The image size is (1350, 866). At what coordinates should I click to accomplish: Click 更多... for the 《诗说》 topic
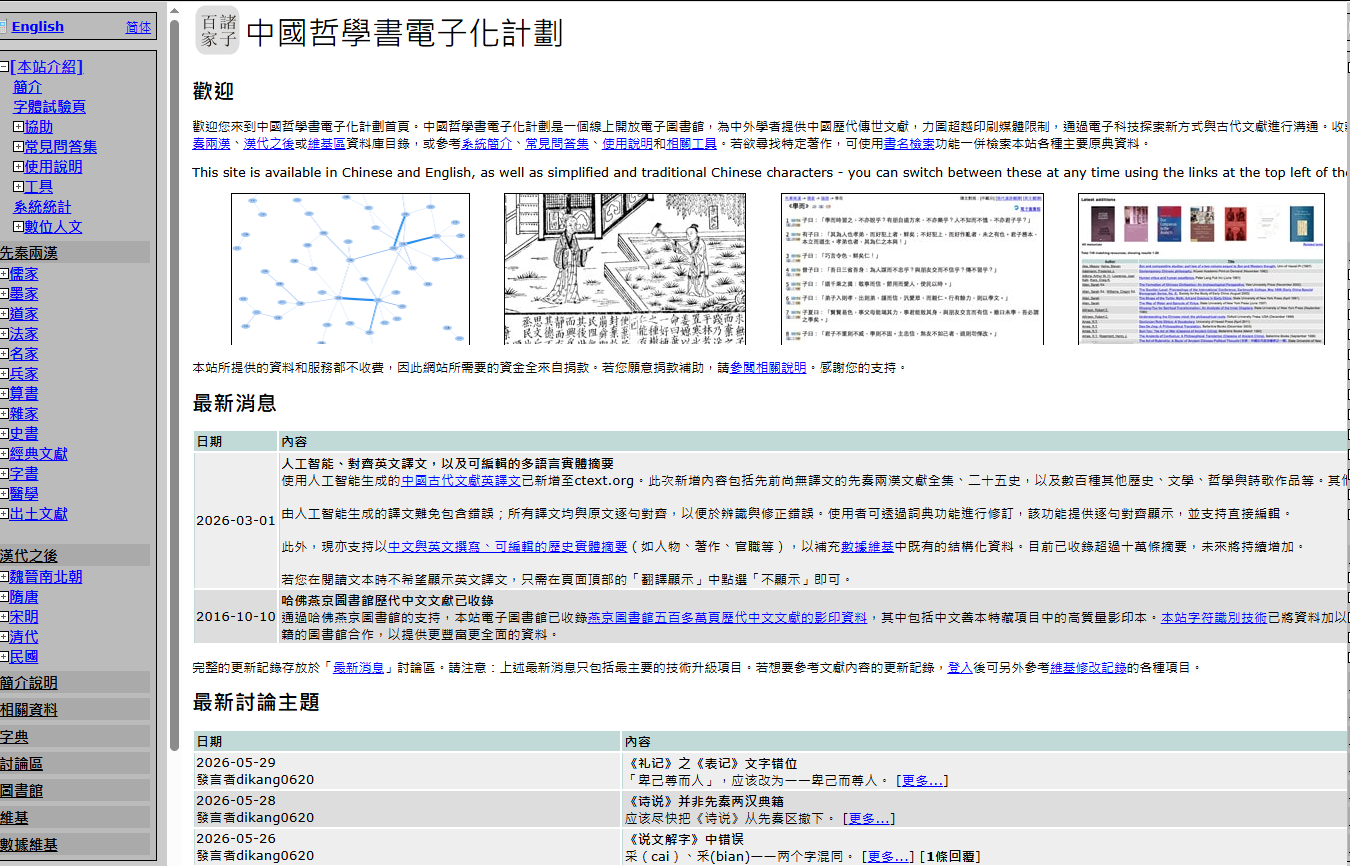click(868, 818)
